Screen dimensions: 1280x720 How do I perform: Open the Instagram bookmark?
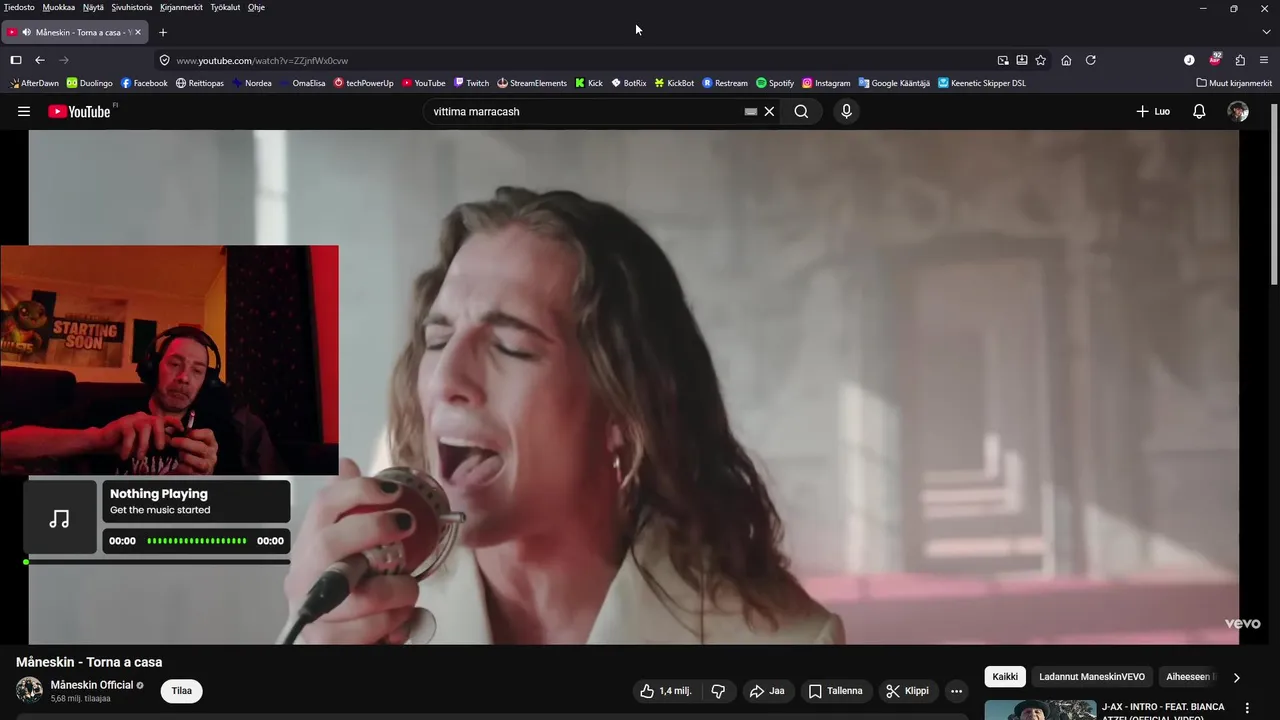826,83
